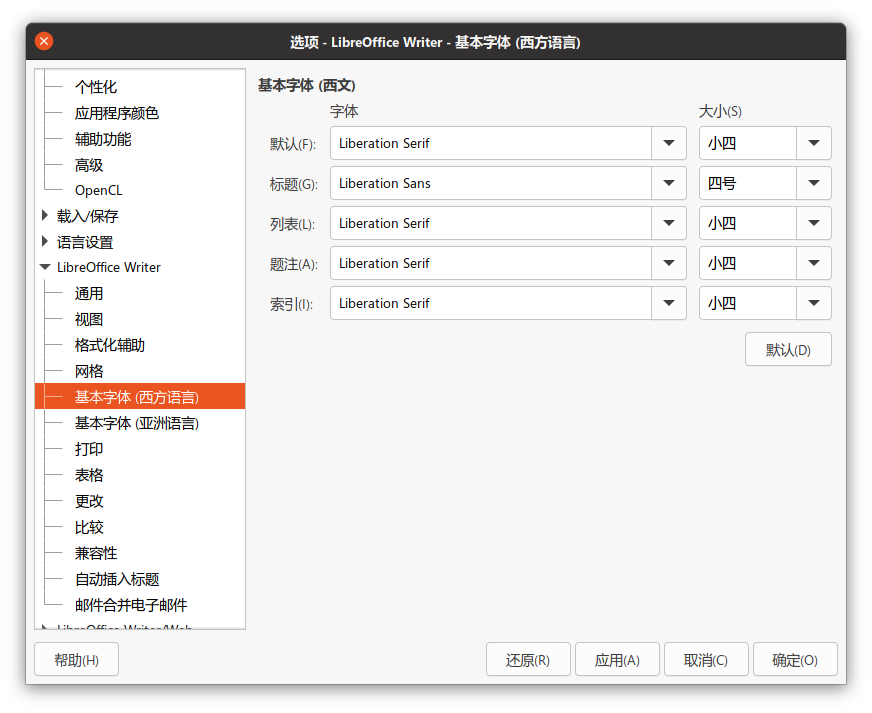The height and width of the screenshot is (713, 872).
Task: Select the 载入/保存 category label
Action: (87, 216)
